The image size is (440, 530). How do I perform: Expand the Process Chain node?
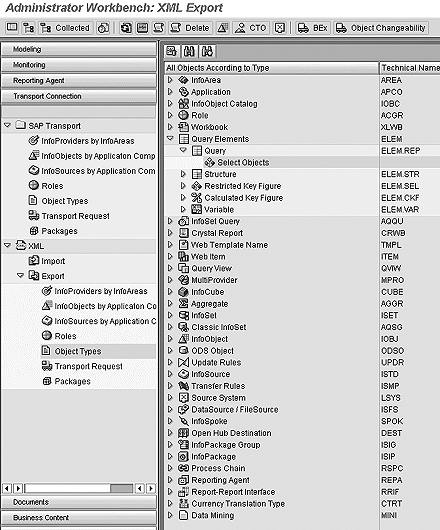click(170, 468)
